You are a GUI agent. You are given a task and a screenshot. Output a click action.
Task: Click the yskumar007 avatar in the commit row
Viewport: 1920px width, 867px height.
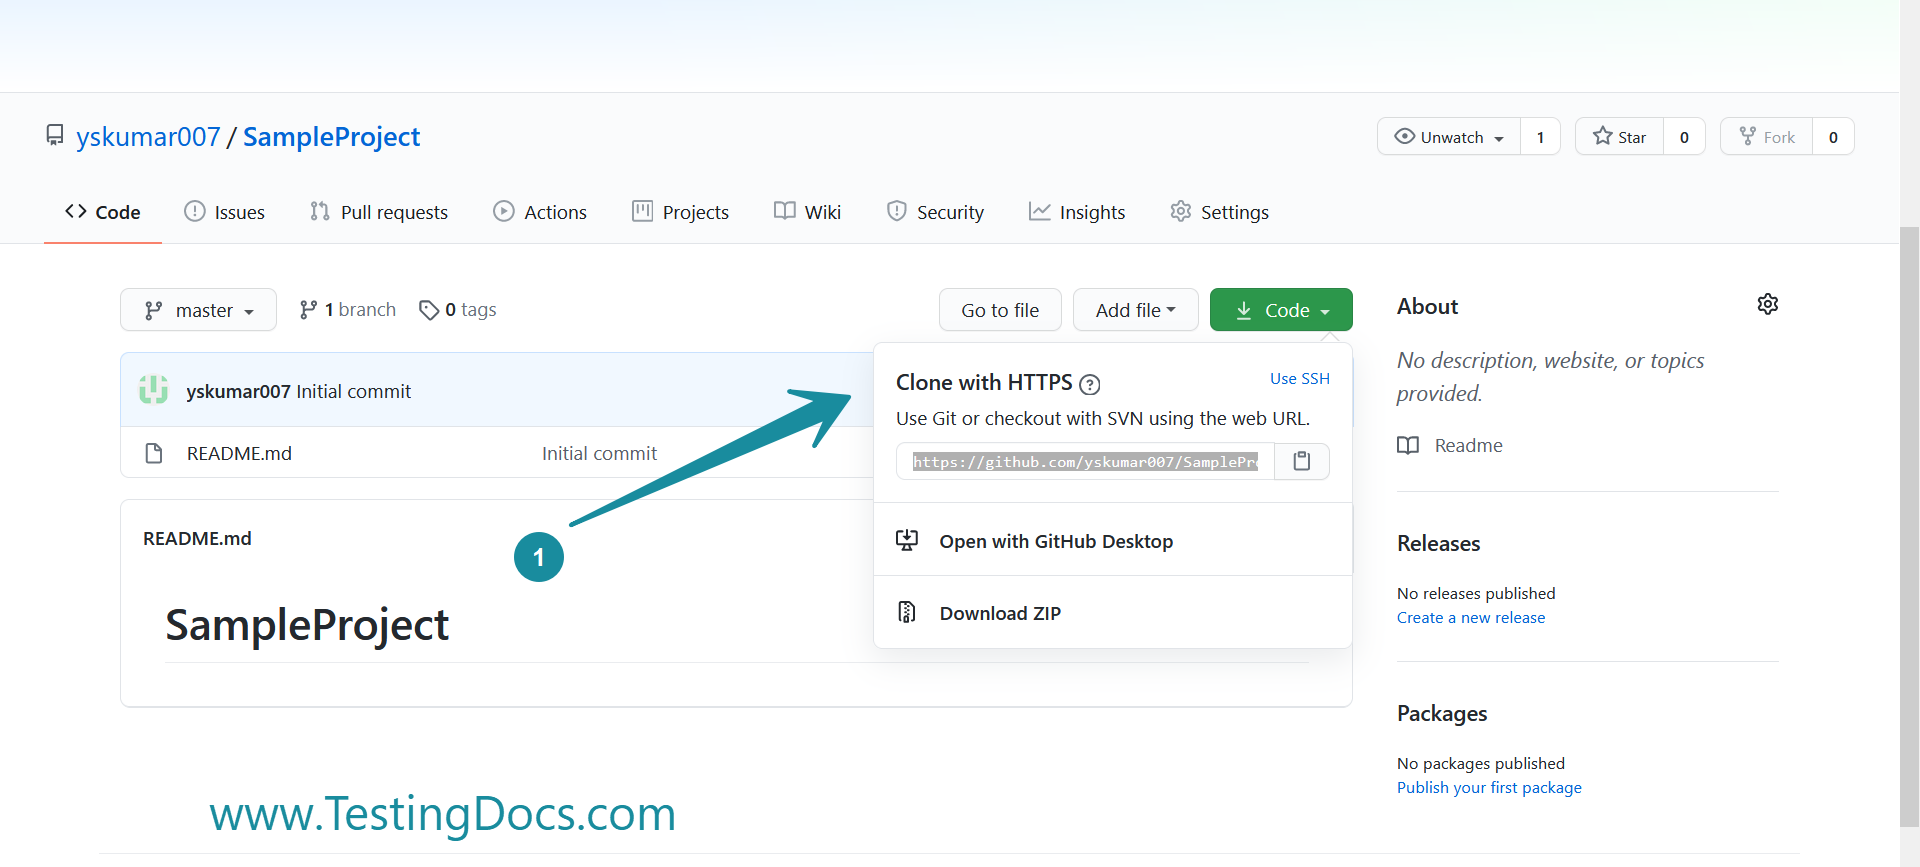coord(153,390)
